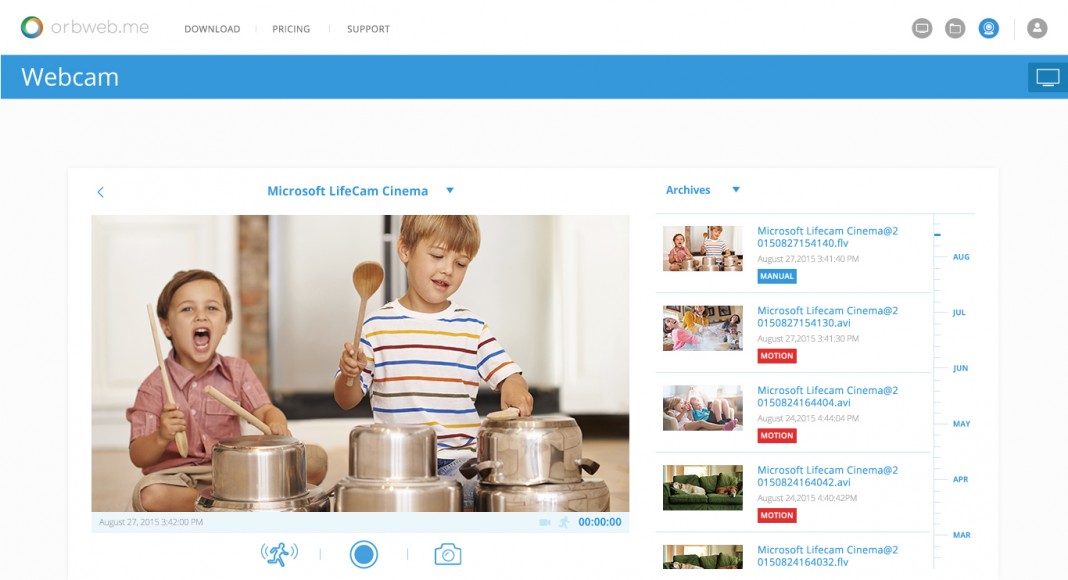Take a snapshot with the camera icon

(447, 554)
